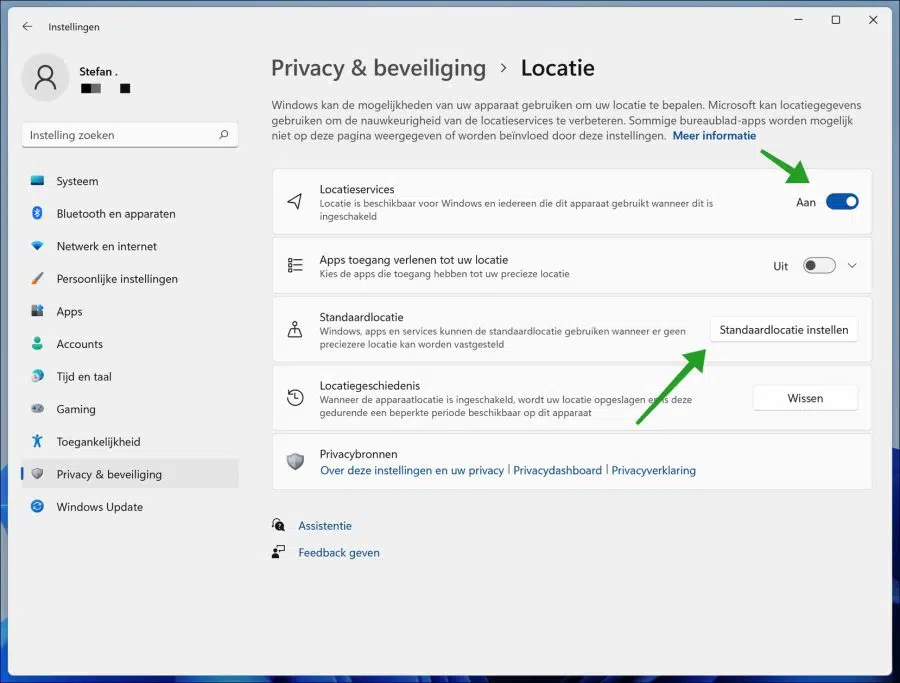The width and height of the screenshot is (900, 683).
Task: Click the Standaardlocatie pin icon
Action: point(295,329)
